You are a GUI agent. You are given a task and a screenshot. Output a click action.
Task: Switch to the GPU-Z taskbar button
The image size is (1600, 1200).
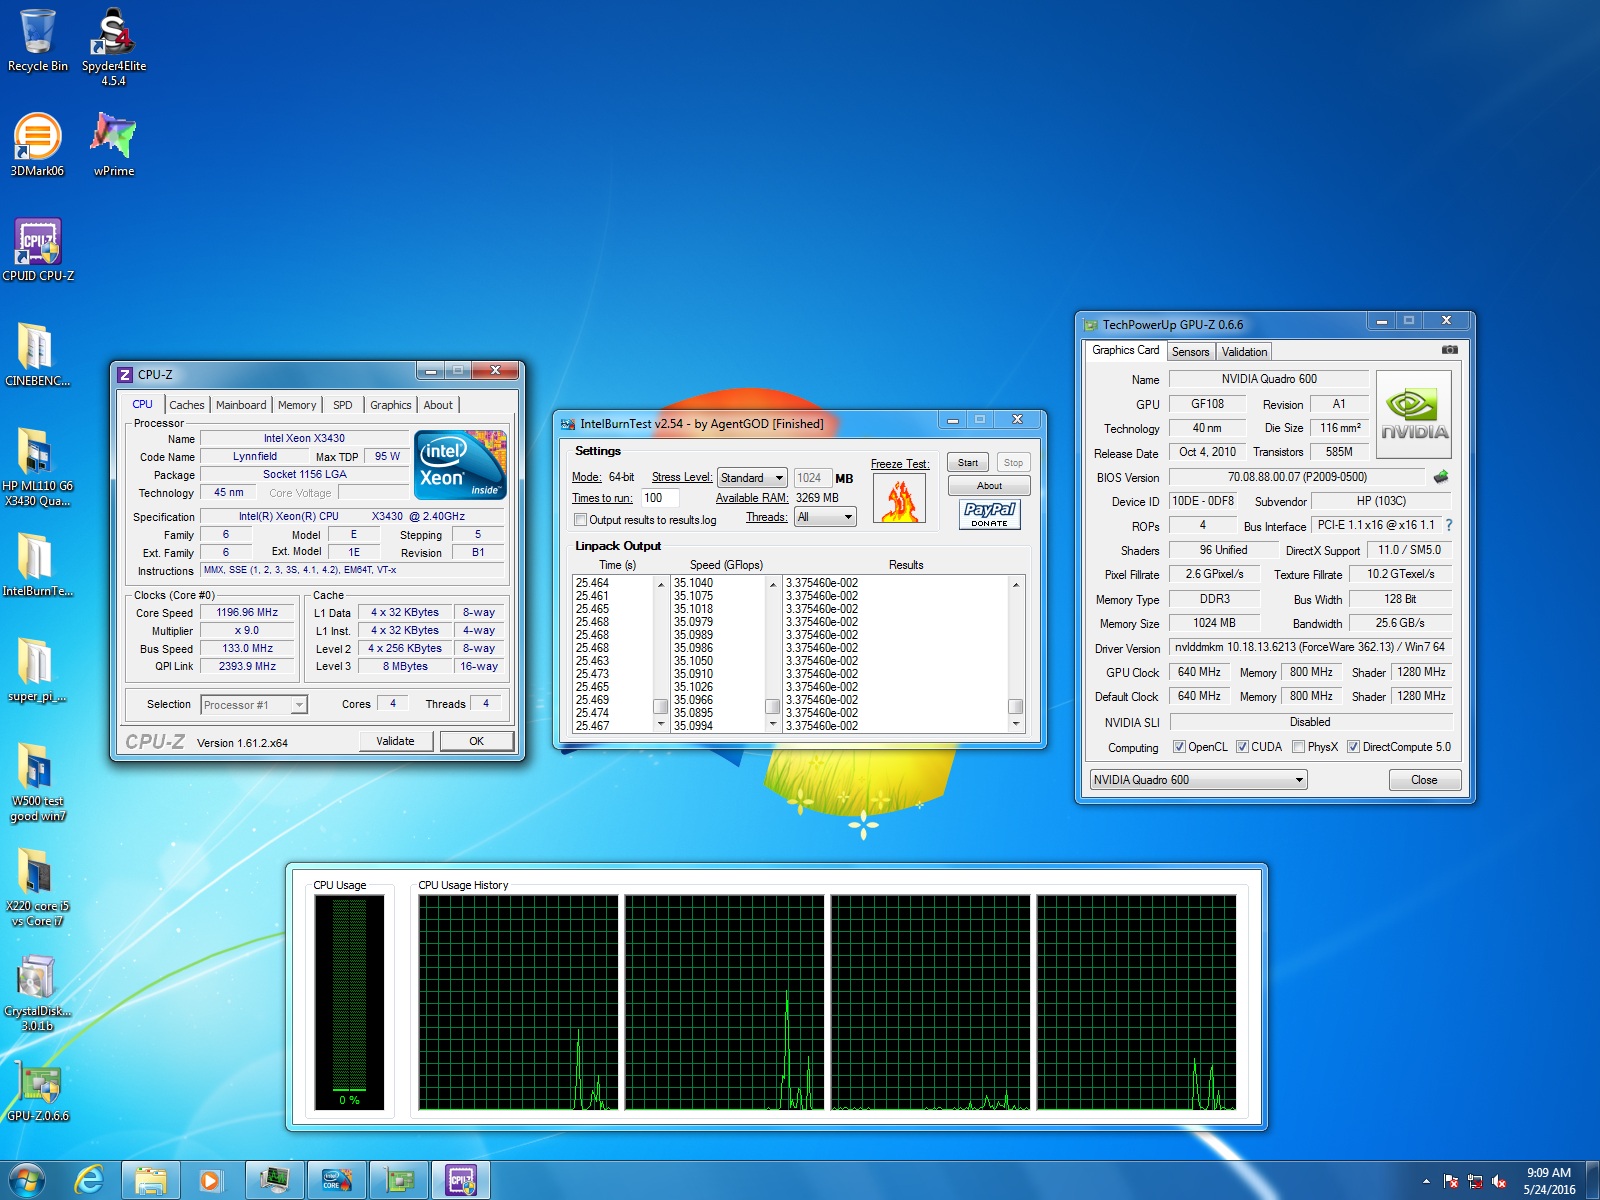coord(400,1181)
